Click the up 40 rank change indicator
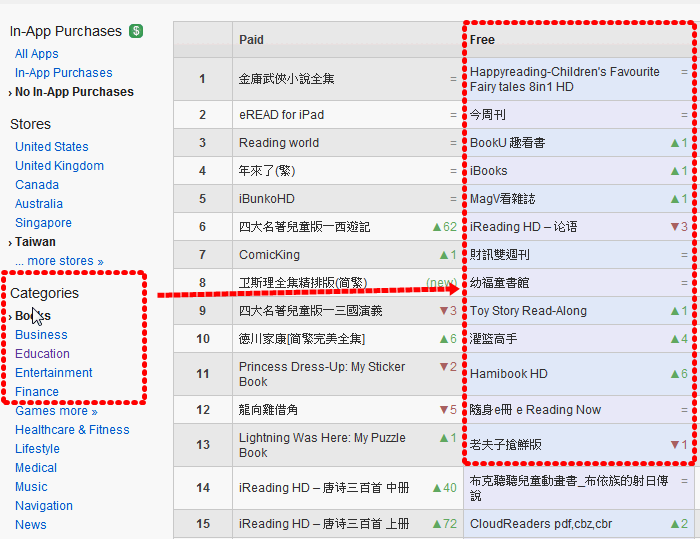 (x=445, y=488)
